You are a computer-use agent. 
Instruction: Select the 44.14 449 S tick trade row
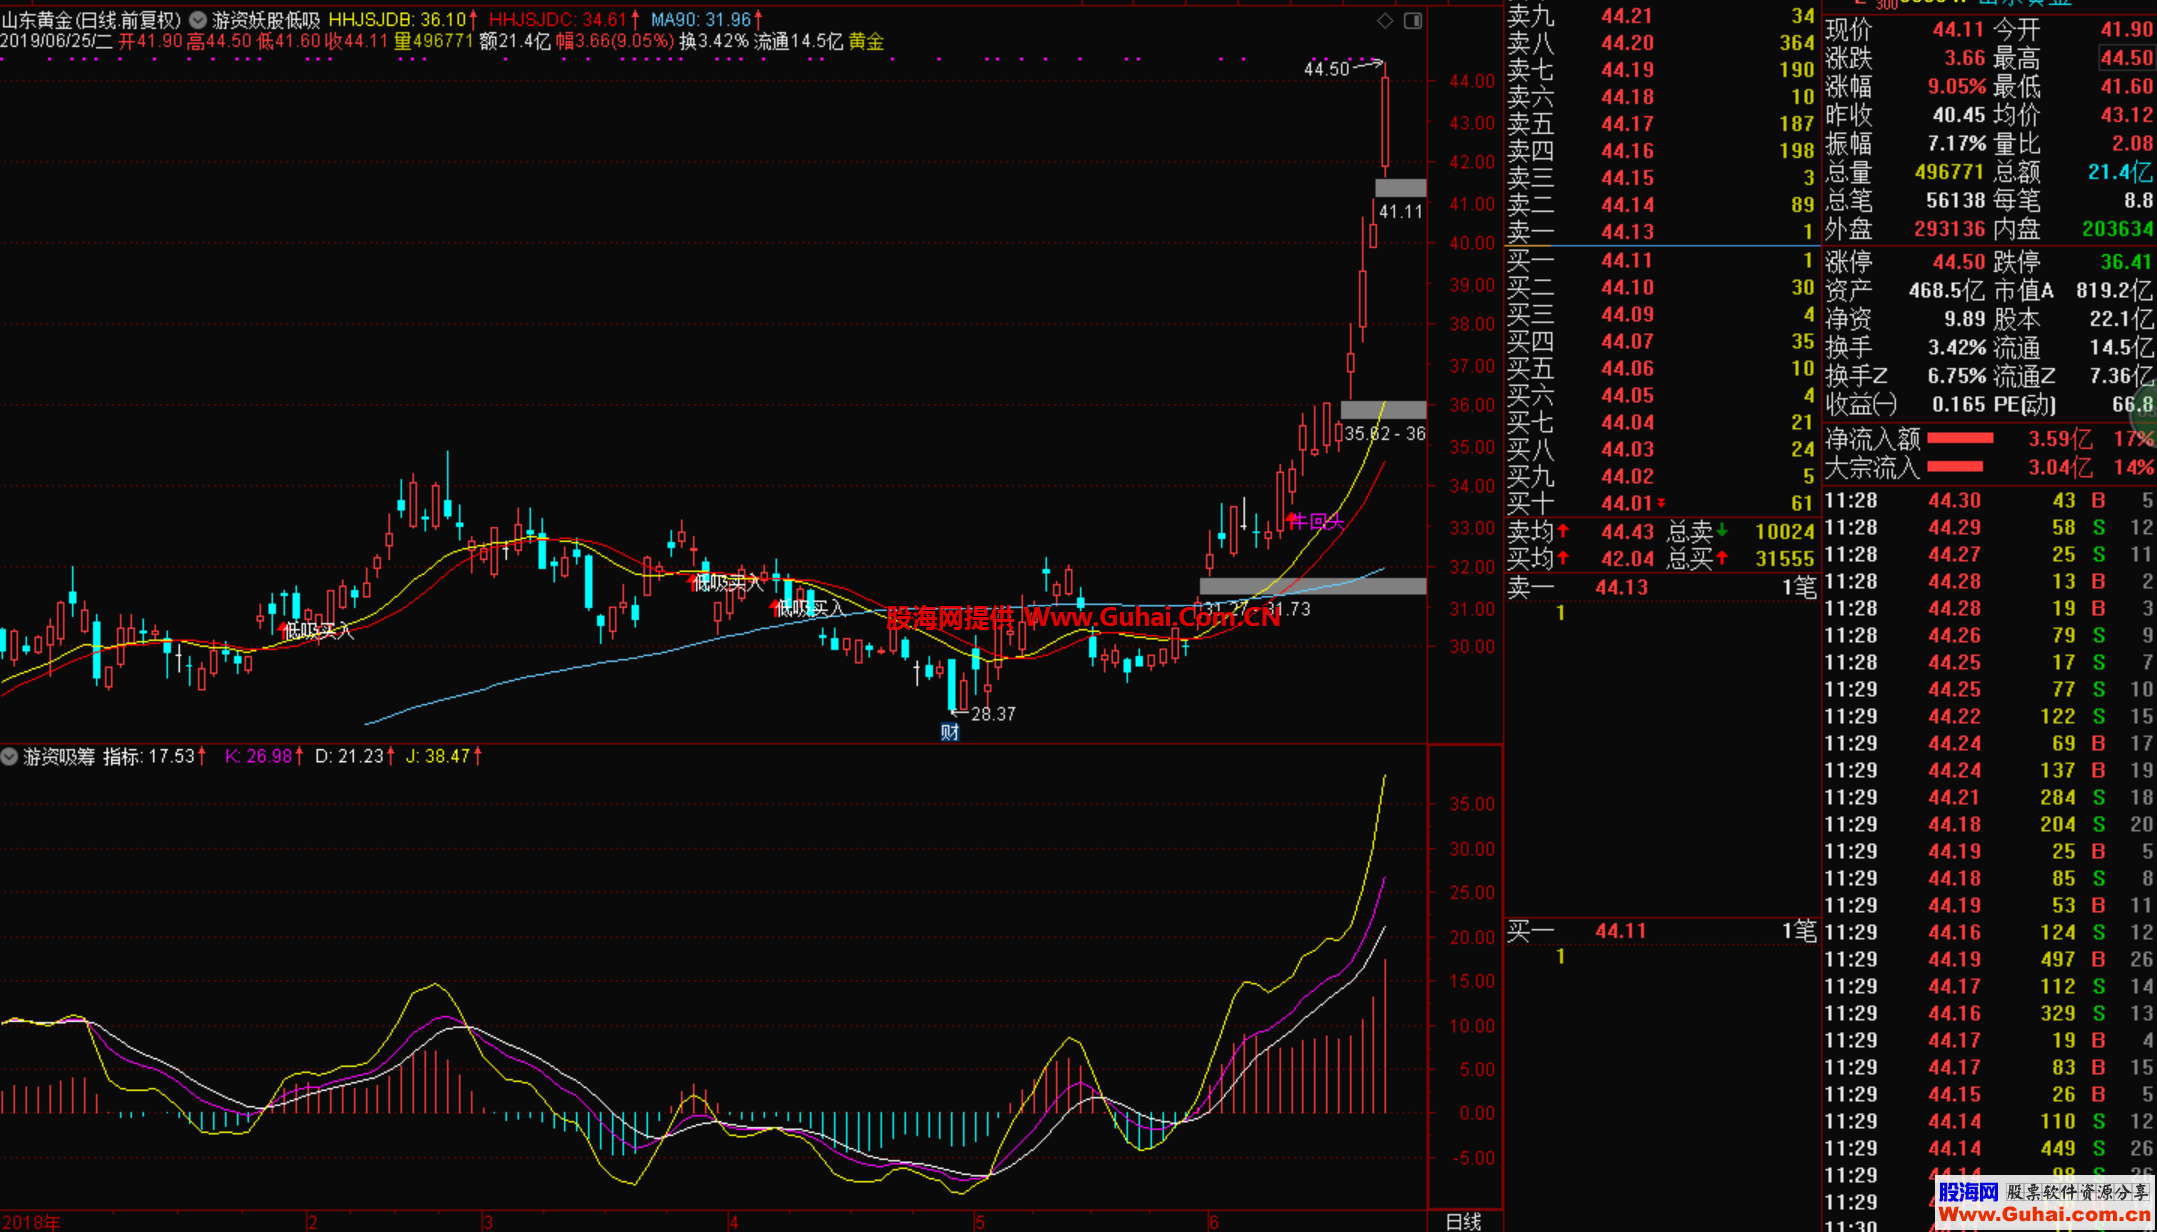click(1988, 1148)
